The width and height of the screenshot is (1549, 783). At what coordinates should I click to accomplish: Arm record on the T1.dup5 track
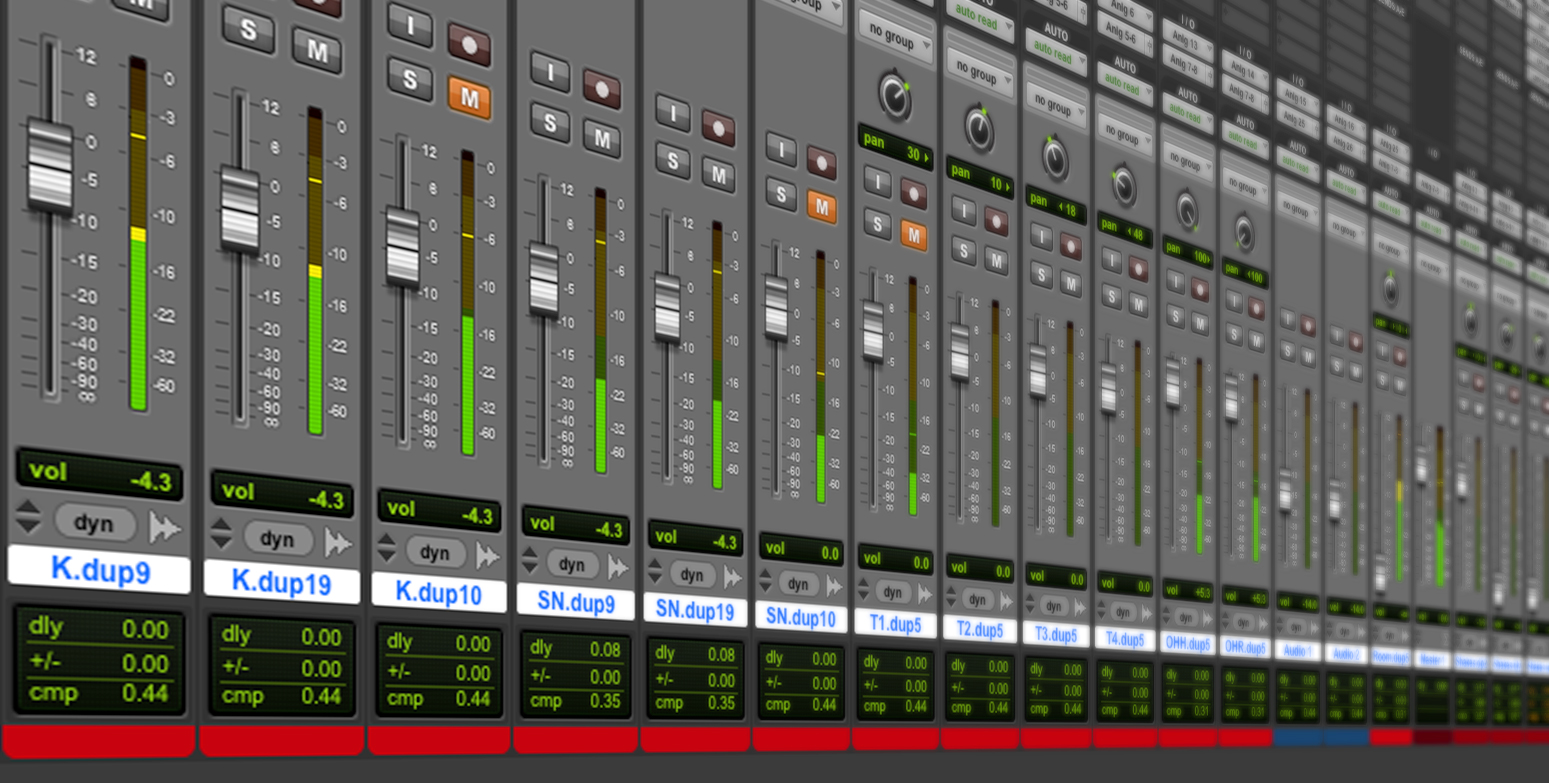point(912,193)
